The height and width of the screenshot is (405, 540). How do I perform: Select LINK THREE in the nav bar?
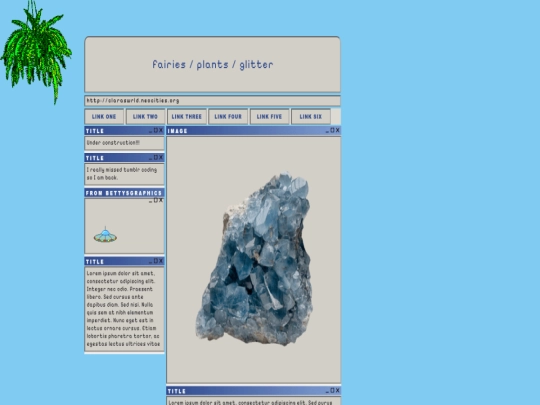pos(187,116)
